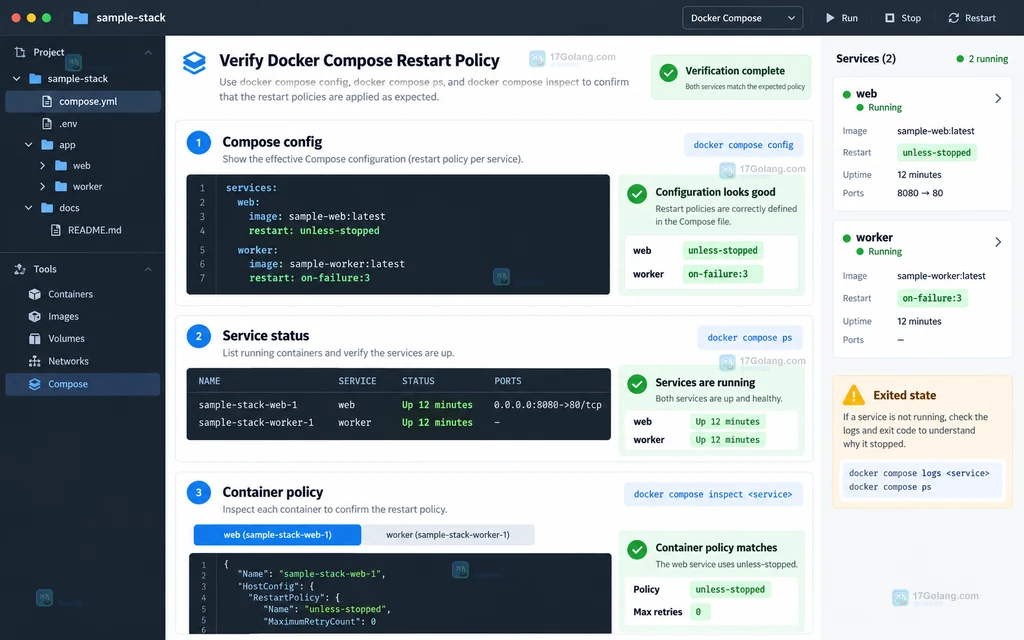Expand the worker folder arrow

[x=42, y=186]
